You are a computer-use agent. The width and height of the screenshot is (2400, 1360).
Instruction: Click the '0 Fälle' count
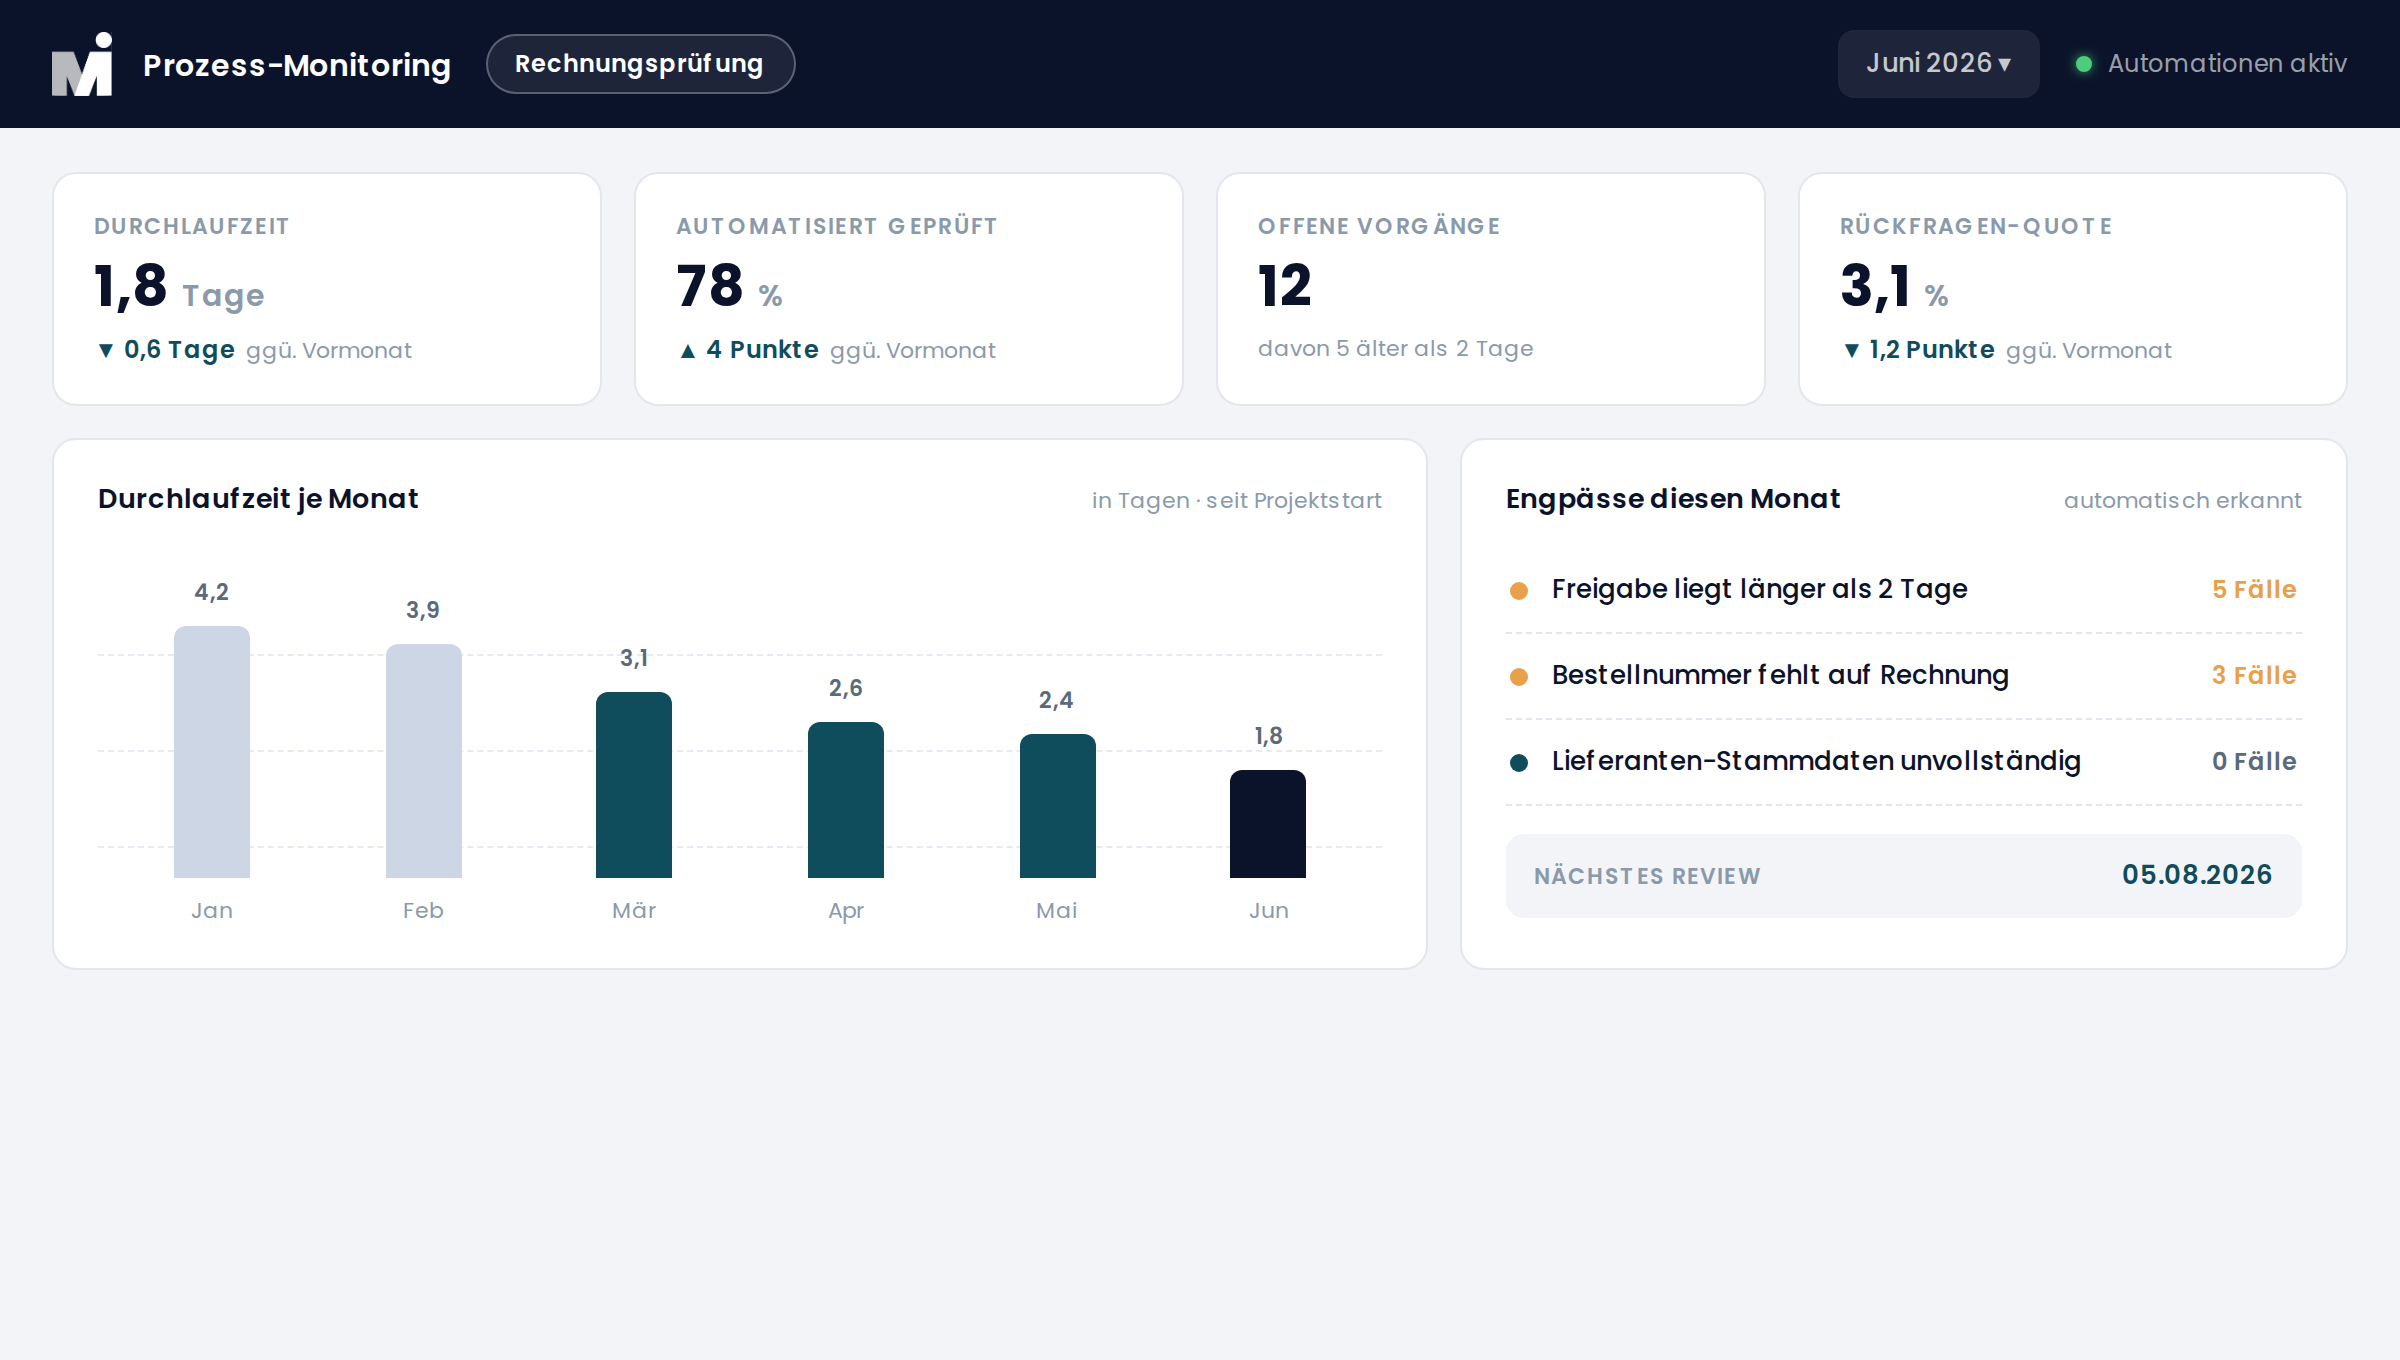2254,762
